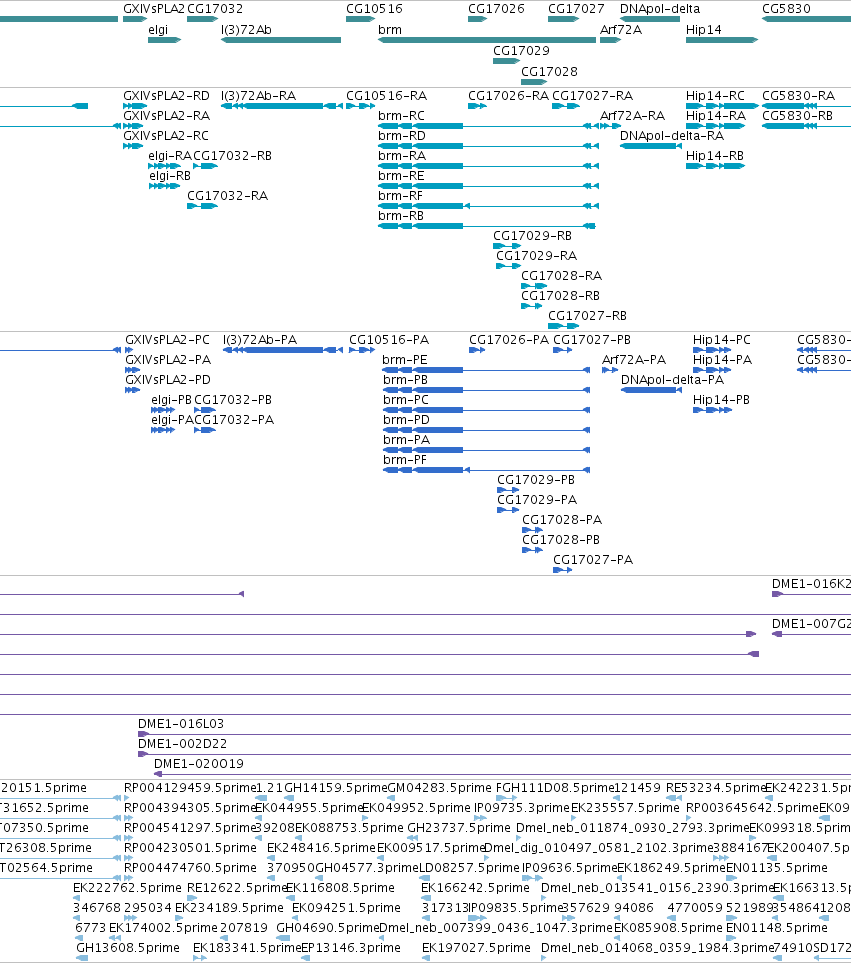Click the GXIVsPLA2 gene label
This screenshot has width=851, height=963.
pyautogui.click(x=153, y=9)
